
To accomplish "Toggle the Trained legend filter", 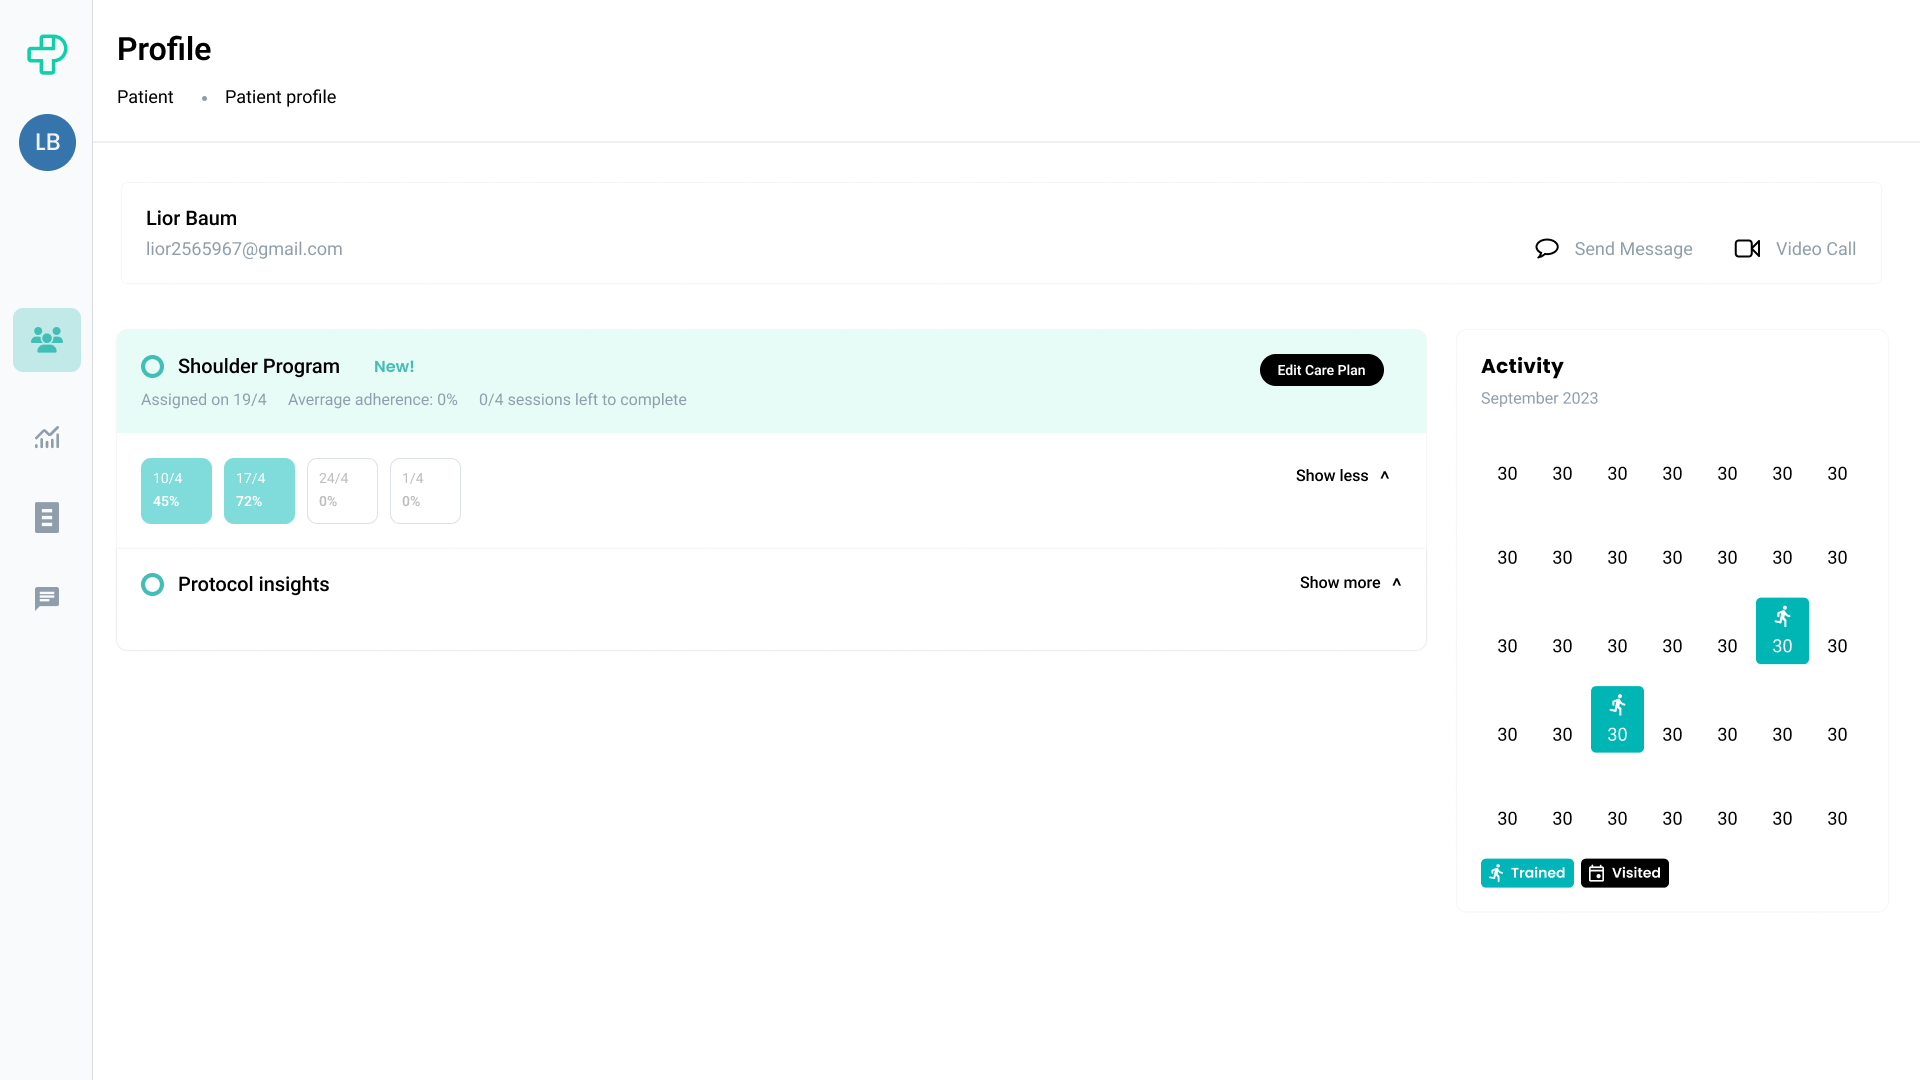I will [x=1526, y=873].
